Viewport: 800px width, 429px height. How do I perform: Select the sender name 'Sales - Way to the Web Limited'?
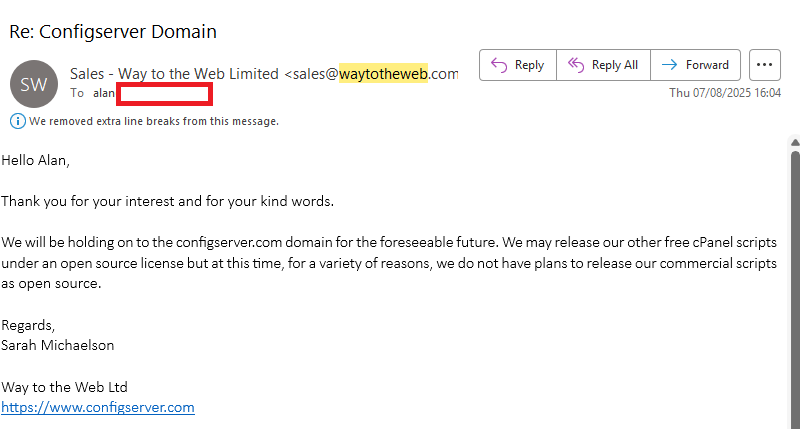click(x=174, y=74)
